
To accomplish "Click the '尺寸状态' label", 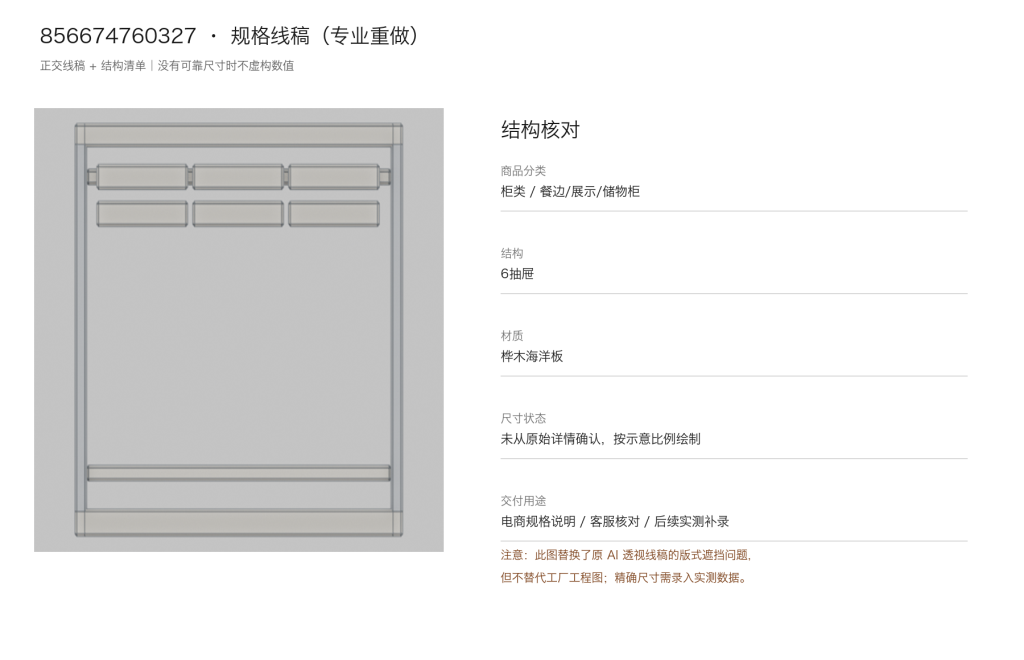I will click(x=523, y=418).
